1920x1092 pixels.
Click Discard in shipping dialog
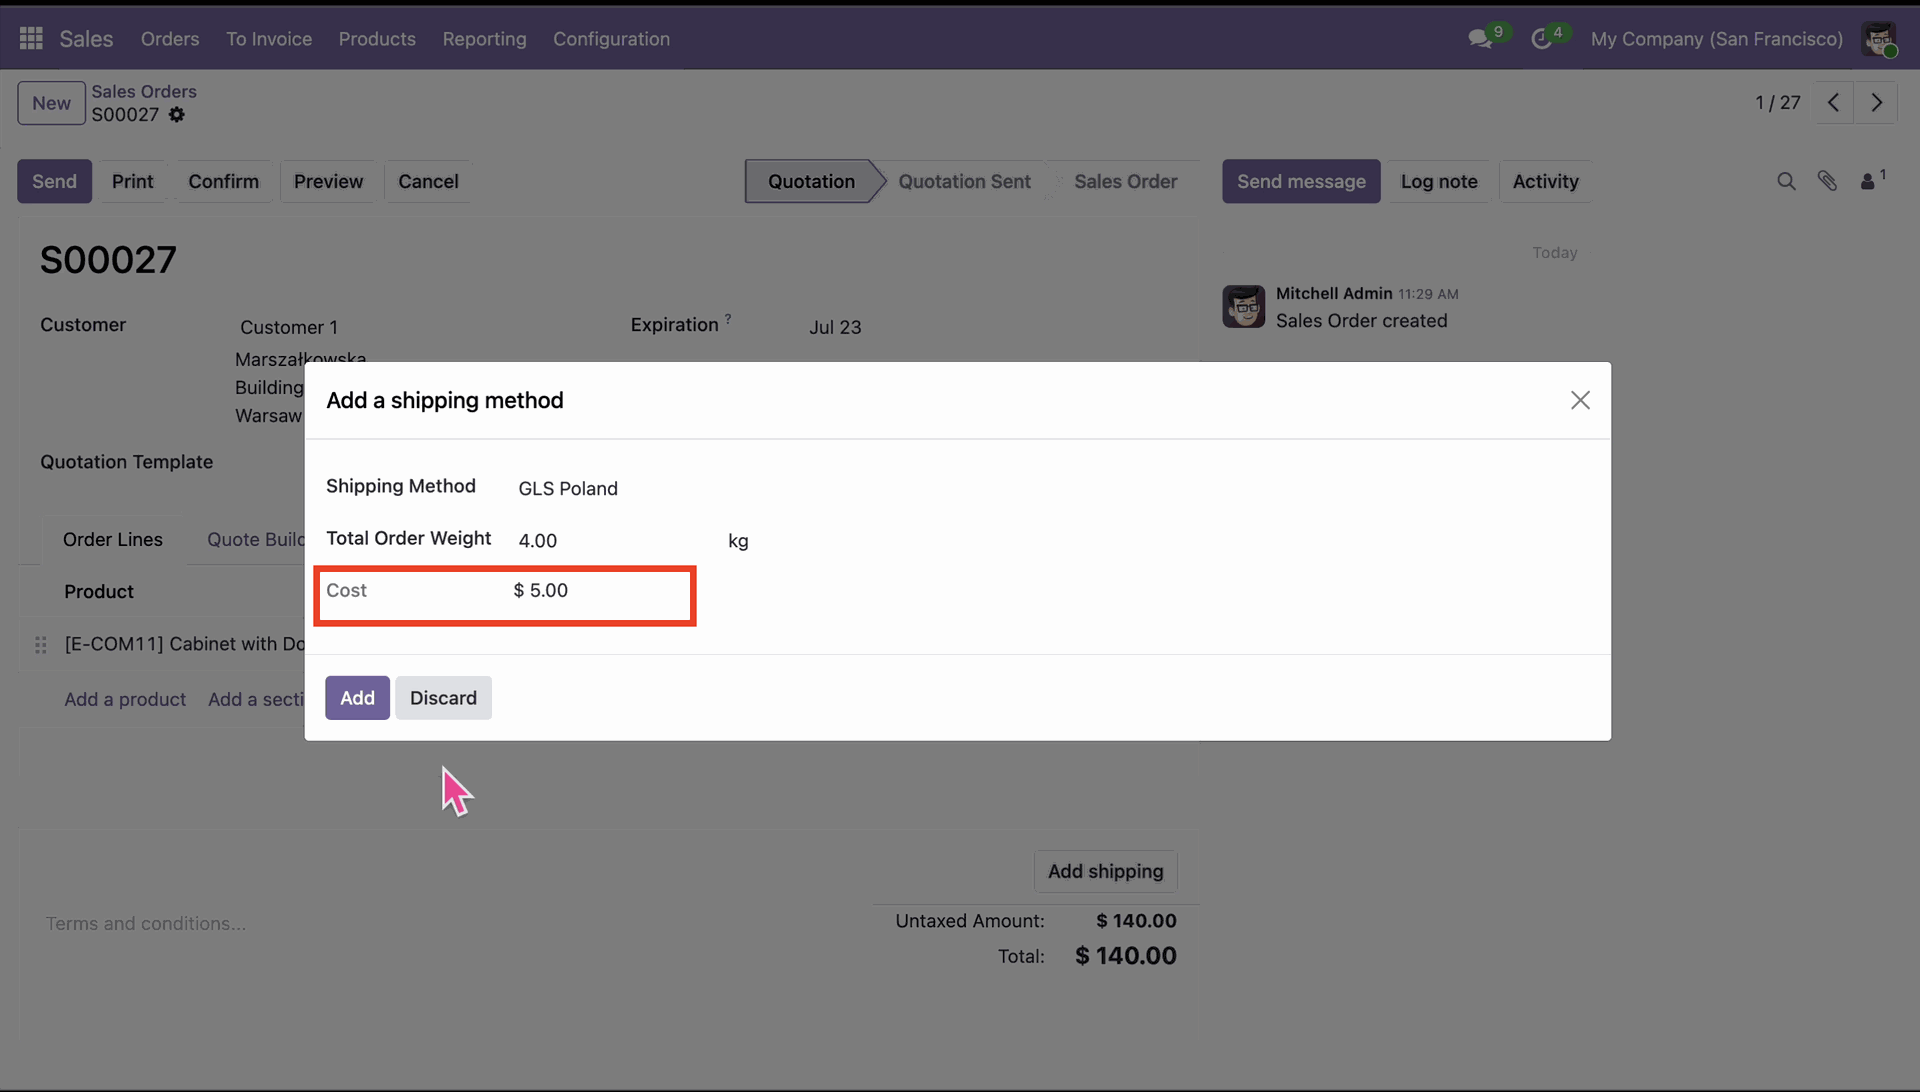pyautogui.click(x=443, y=698)
